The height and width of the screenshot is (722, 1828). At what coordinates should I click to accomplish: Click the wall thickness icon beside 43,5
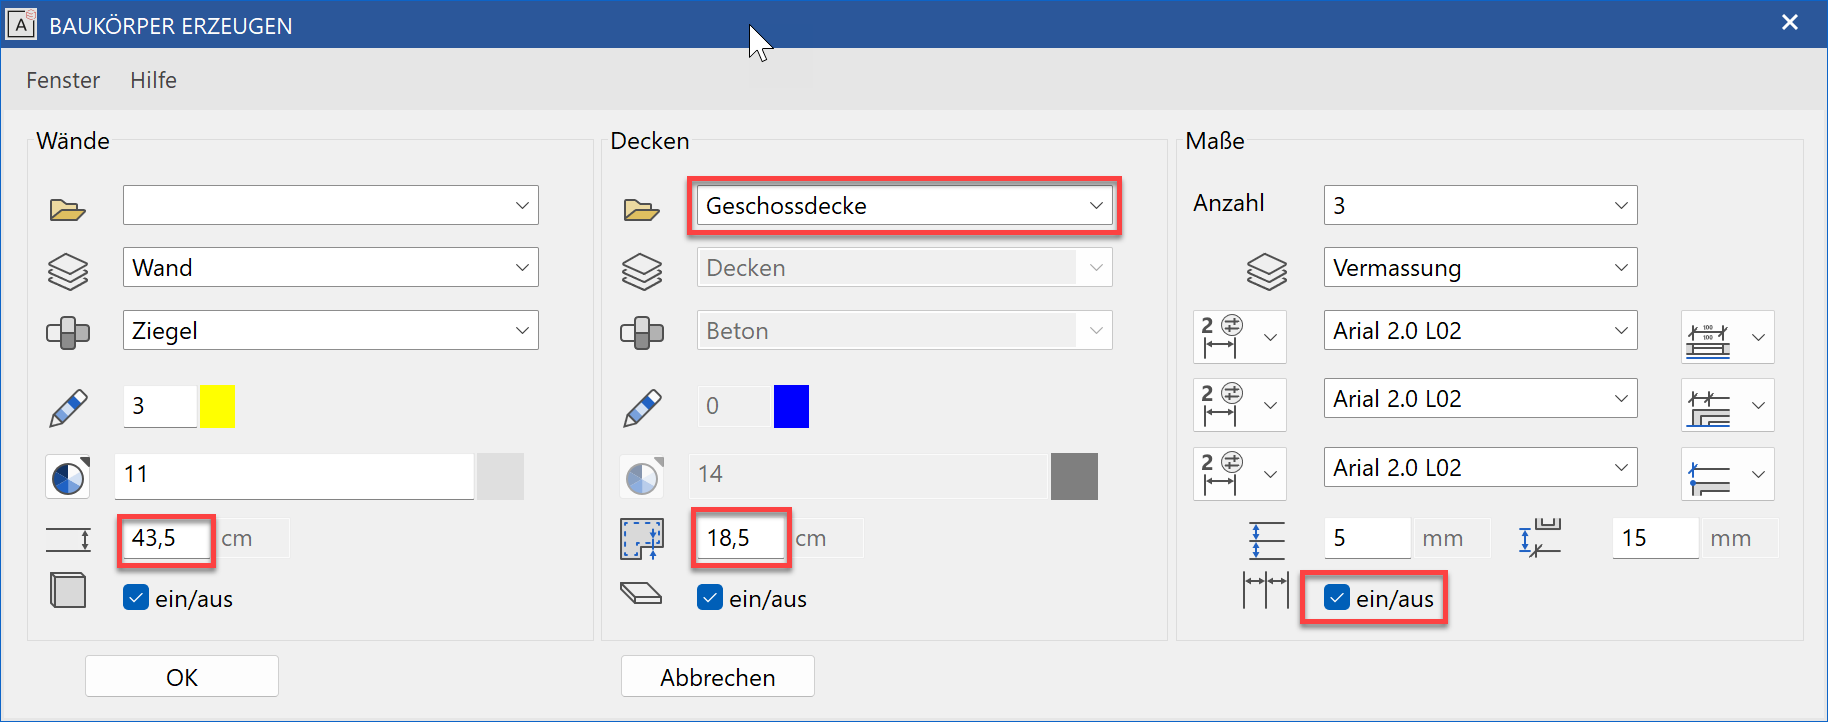(67, 540)
